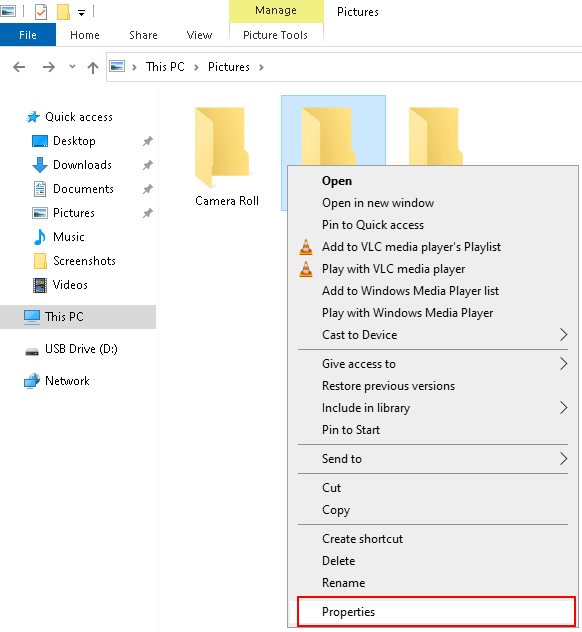Expand chevron after This PC in address bar

click(x=196, y=67)
